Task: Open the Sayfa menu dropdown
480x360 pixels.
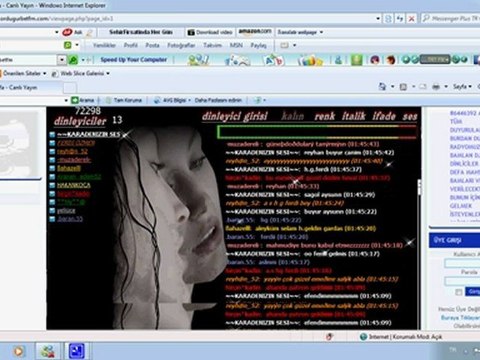Action: pos(462,87)
